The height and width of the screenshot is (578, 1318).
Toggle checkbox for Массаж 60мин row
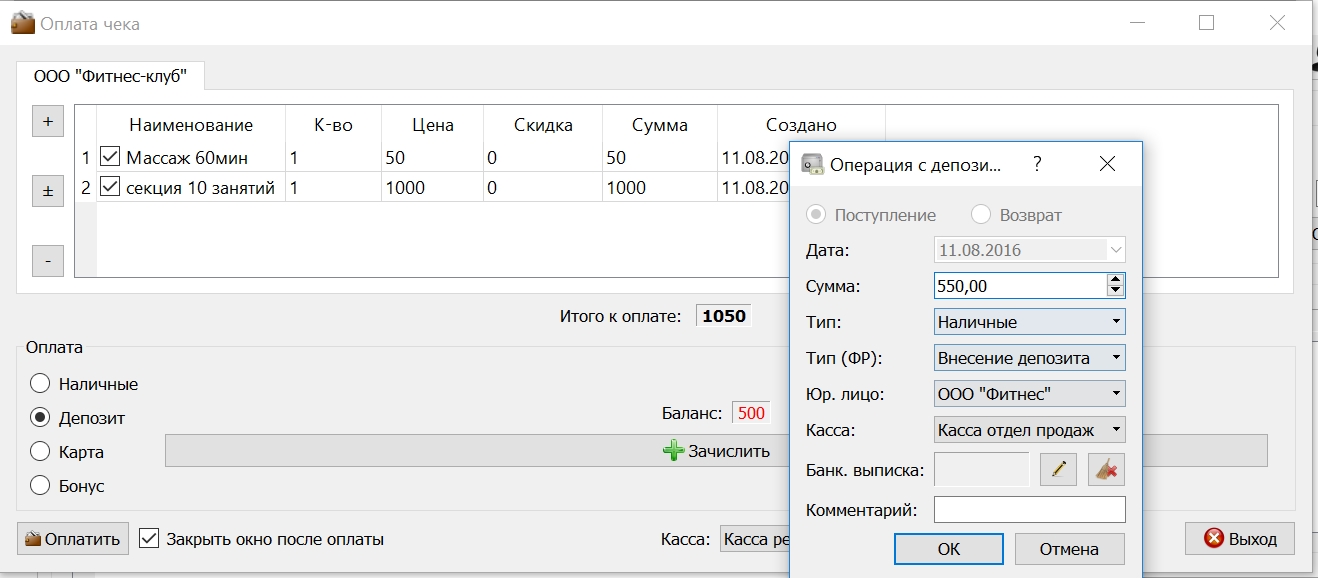110,157
